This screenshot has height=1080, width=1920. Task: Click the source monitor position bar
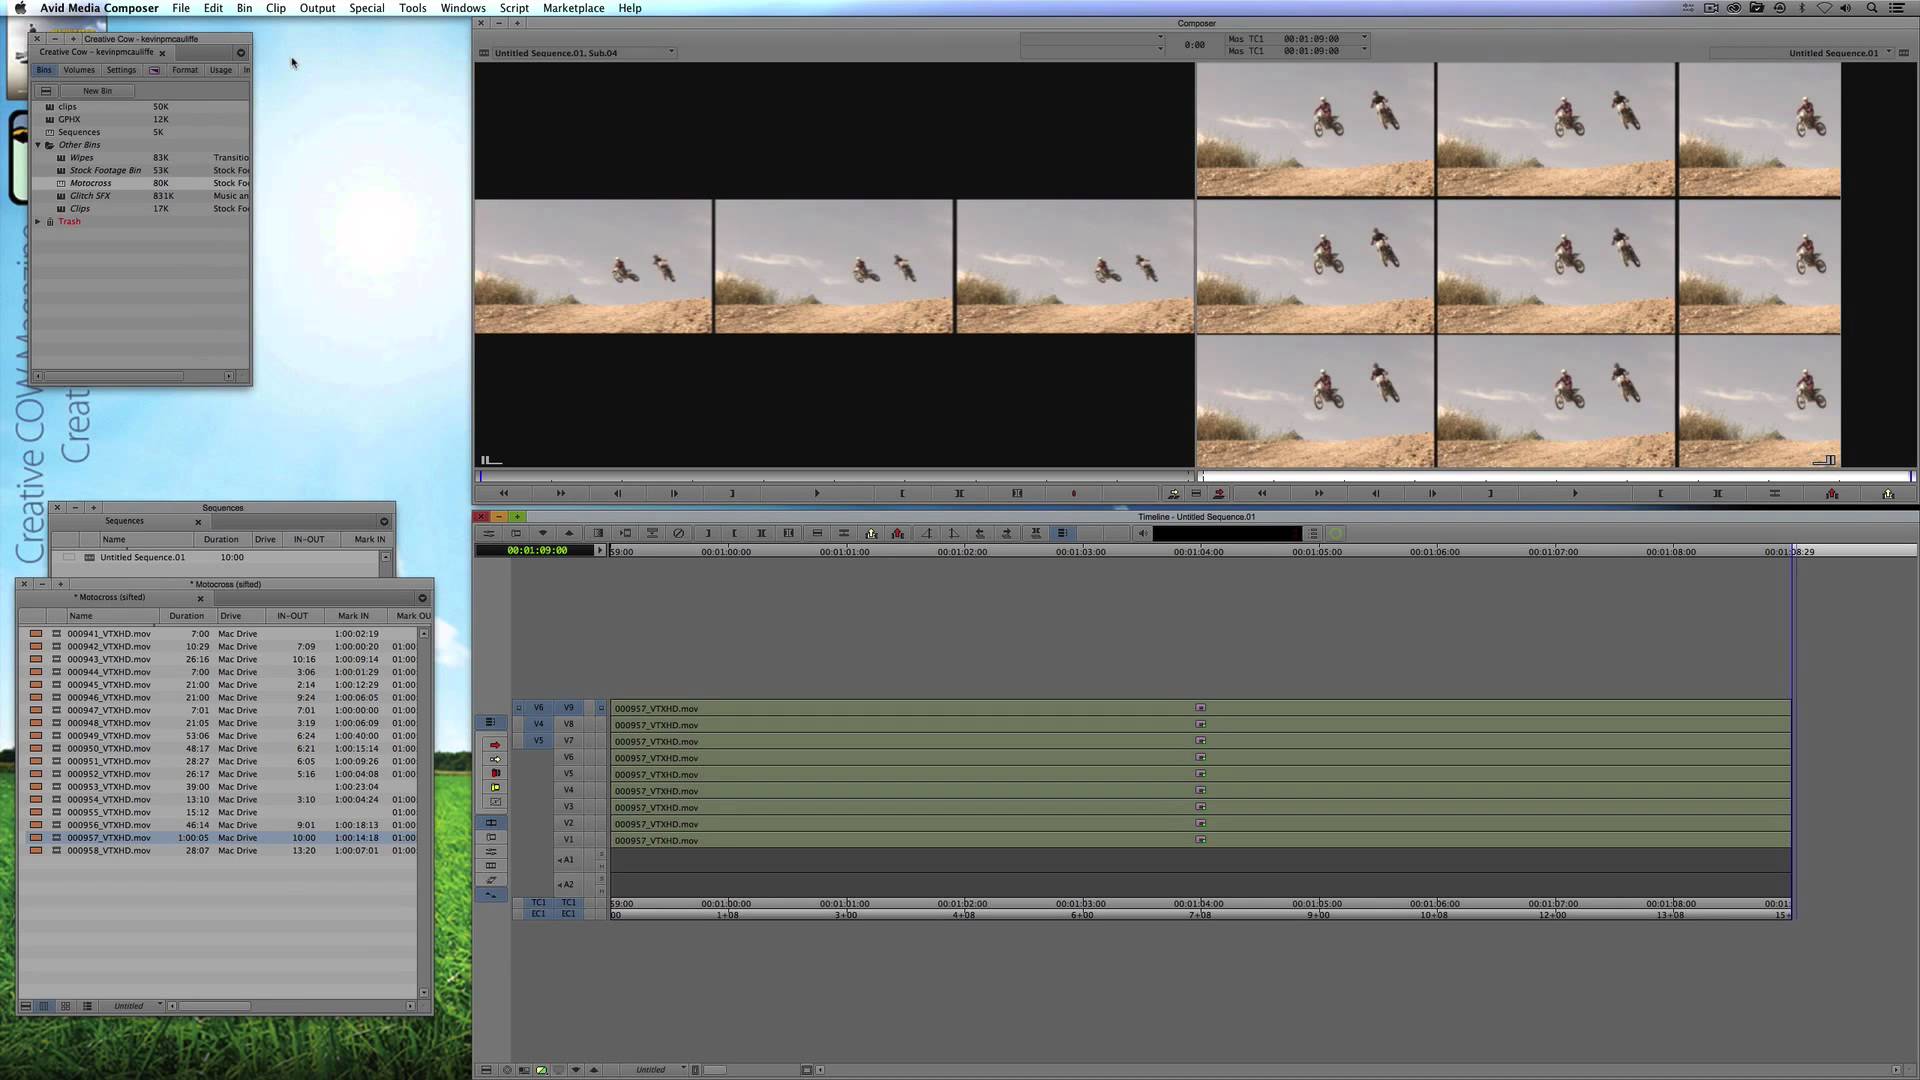(834, 477)
